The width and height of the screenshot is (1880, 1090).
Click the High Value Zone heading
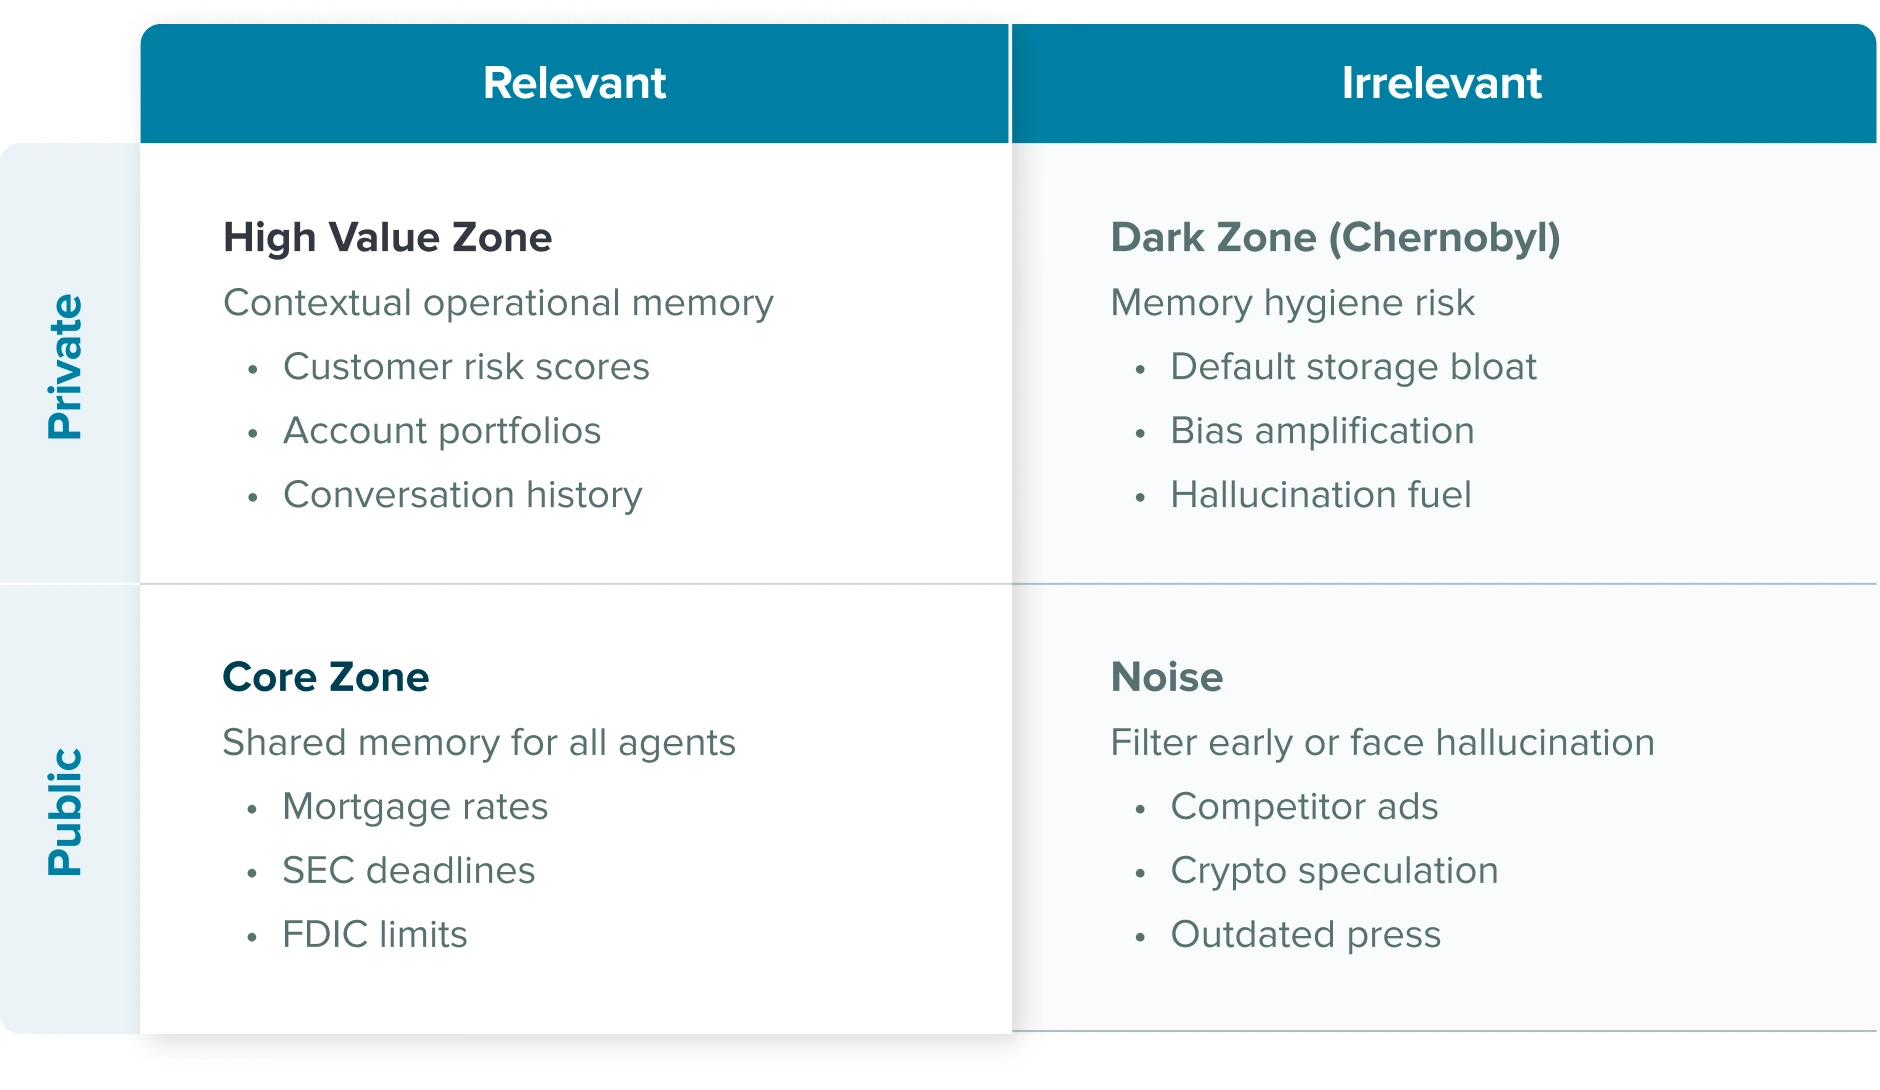pyautogui.click(x=387, y=238)
